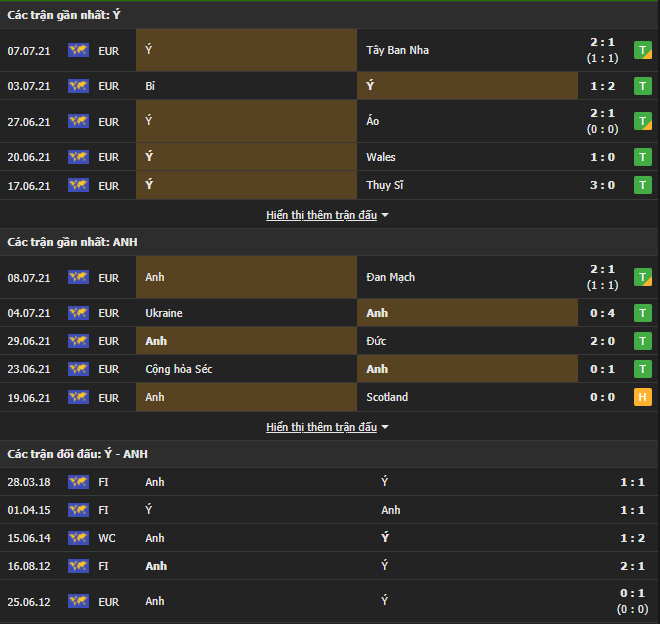Click the green T badge for Bỉ vs Ý
The width and height of the screenshot is (660, 624).
643,86
